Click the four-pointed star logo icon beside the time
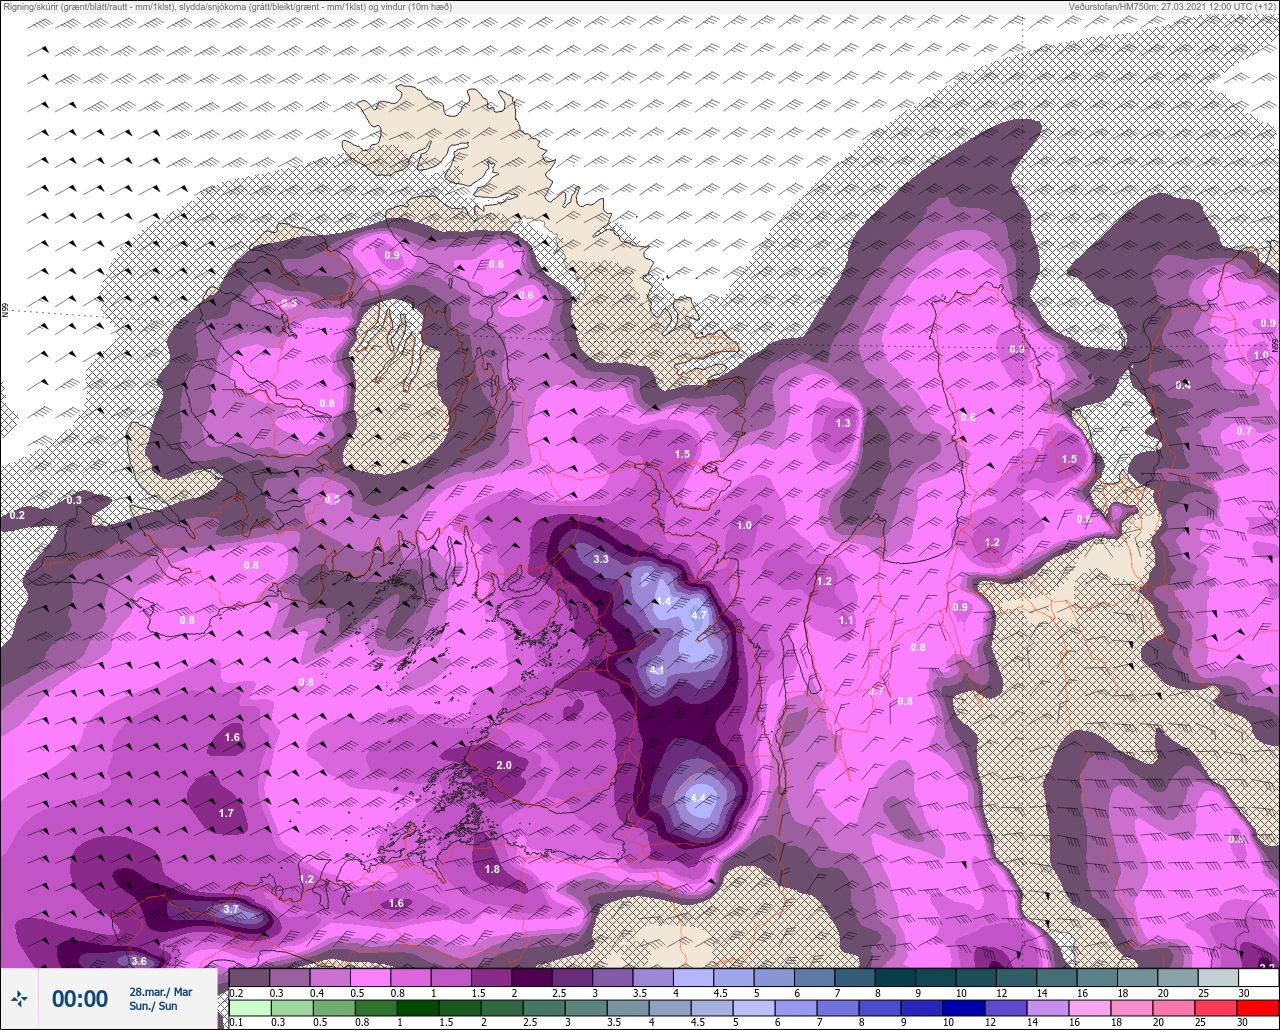 20,998
